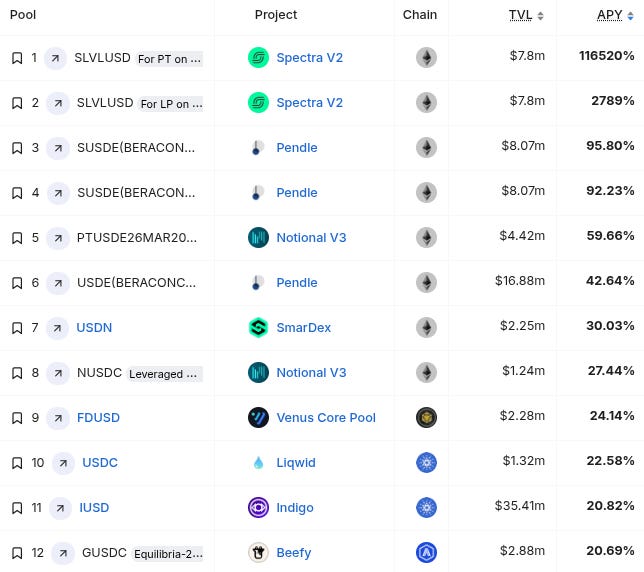Open external link arrow for row 4 SUSDE
Screen dimensions: 644x572
click(x=58, y=193)
